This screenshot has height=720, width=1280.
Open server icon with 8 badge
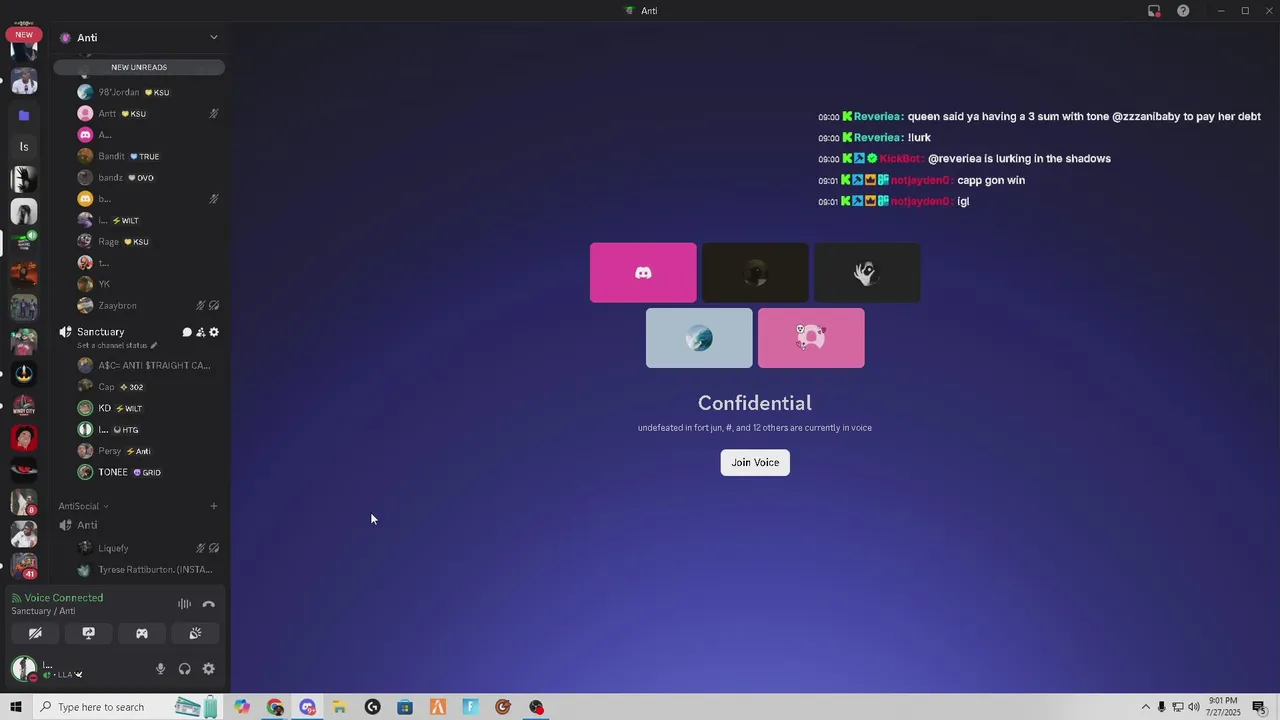point(24,502)
